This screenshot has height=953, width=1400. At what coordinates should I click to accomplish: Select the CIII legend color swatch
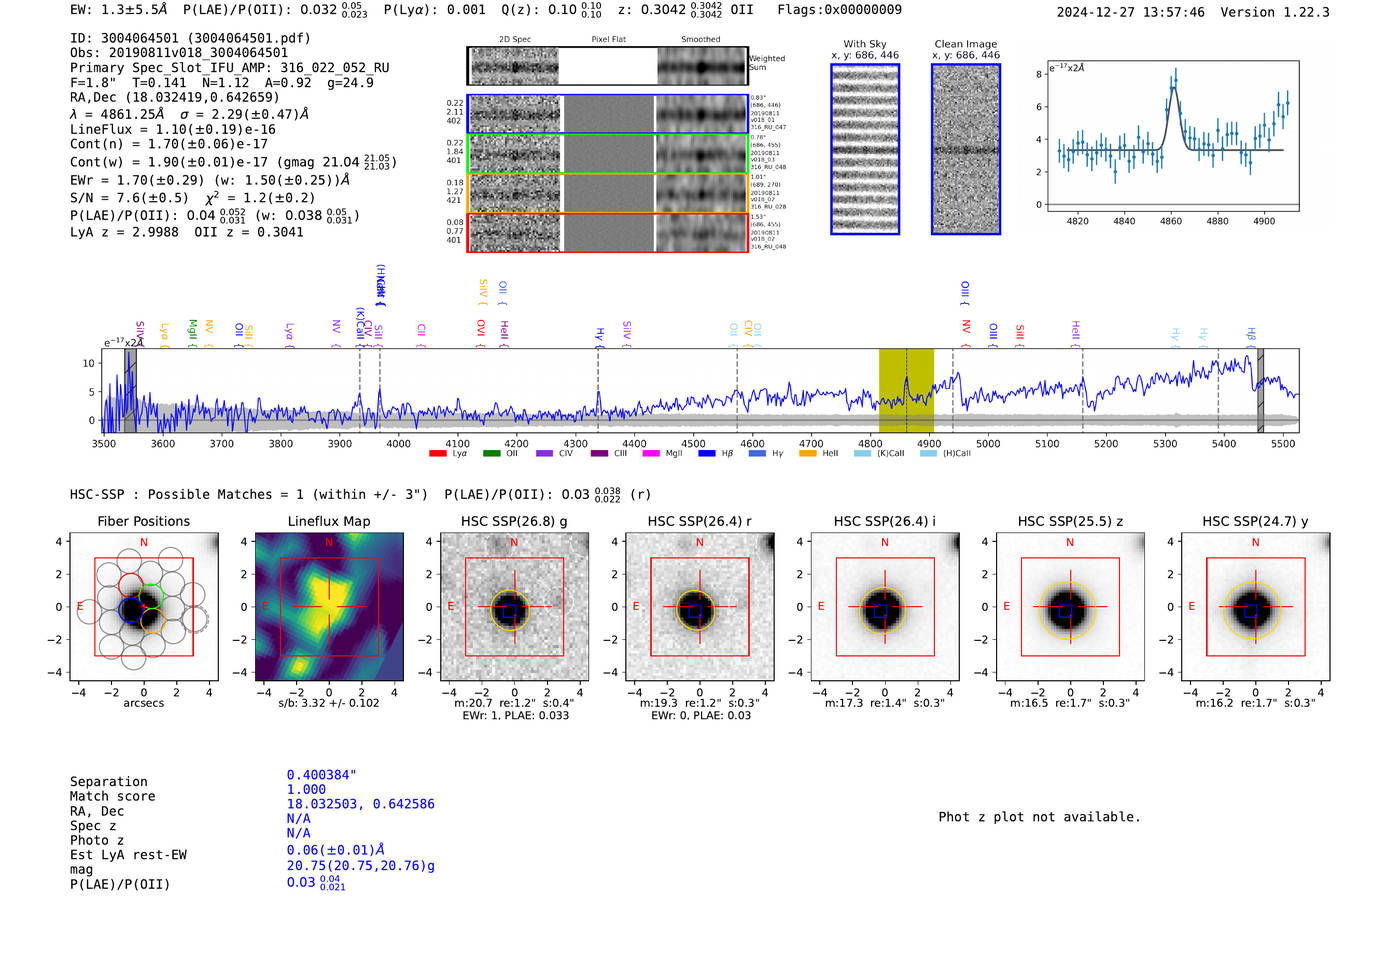tap(599, 453)
